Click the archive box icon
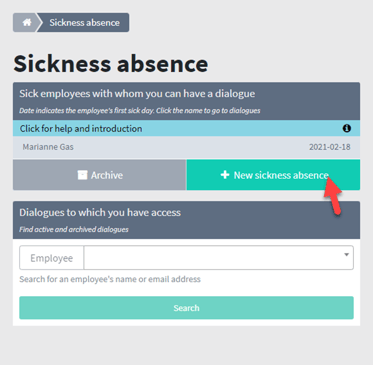Image resolution: width=373 pixels, height=365 pixels. [82, 175]
